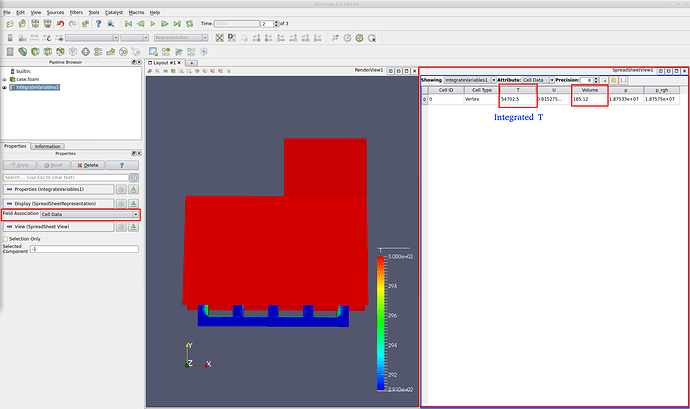
Task: Enable the Selection Only checkbox
Action: tap(5, 239)
